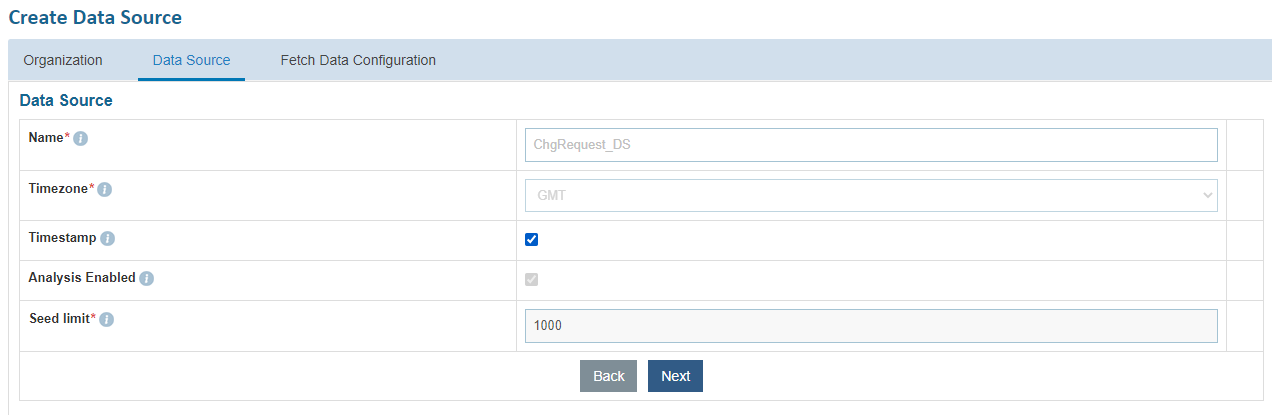Click the info icon beside Timezone
This screenshot has width=1272, height=415.
pyautogui.click(x=104, y=189)
